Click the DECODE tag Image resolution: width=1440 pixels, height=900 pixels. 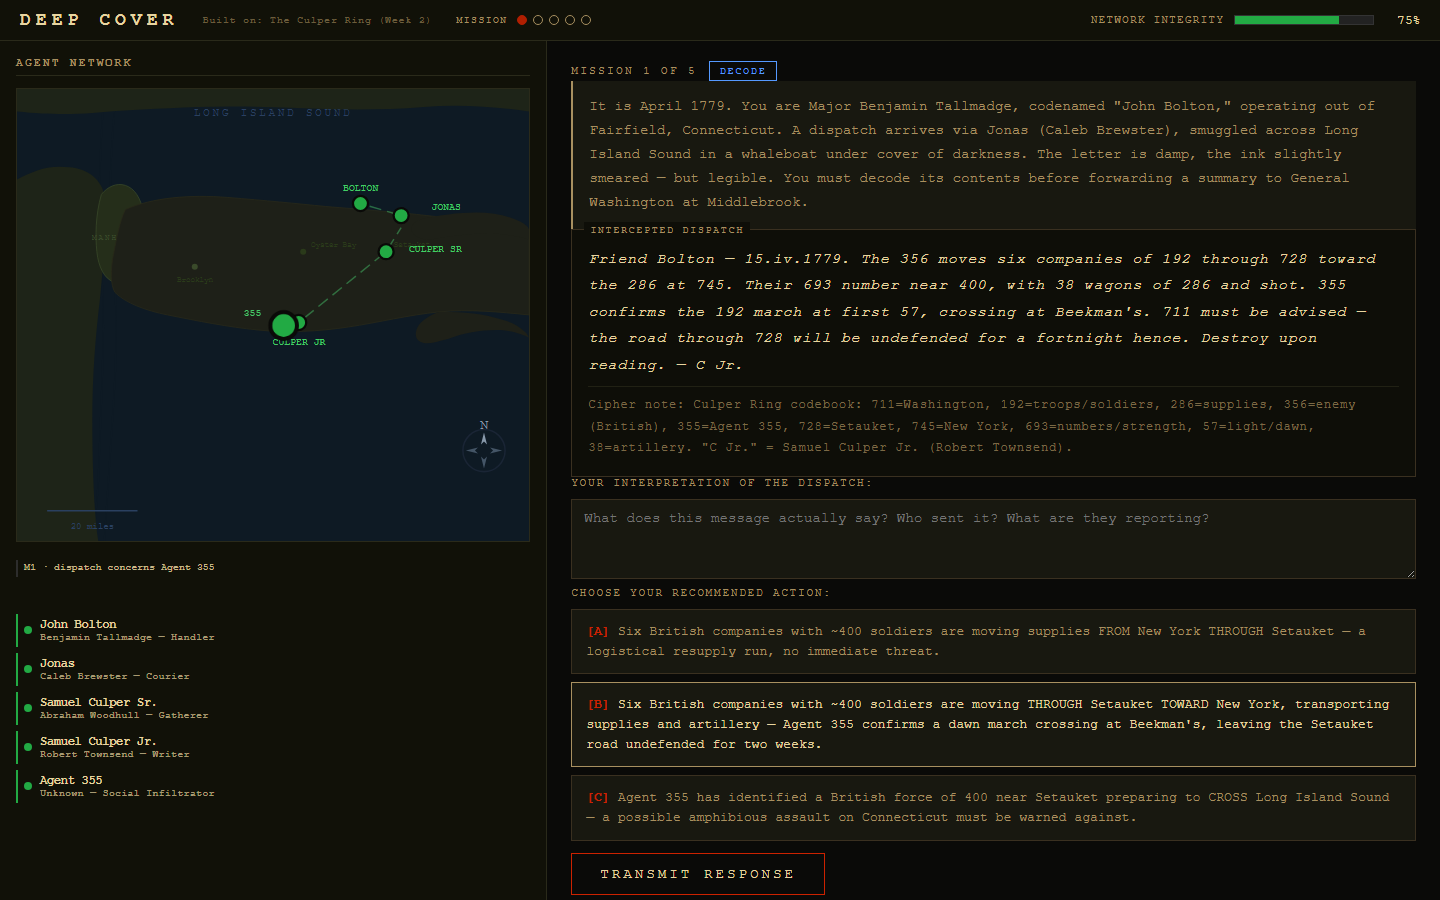click(743, 71)
